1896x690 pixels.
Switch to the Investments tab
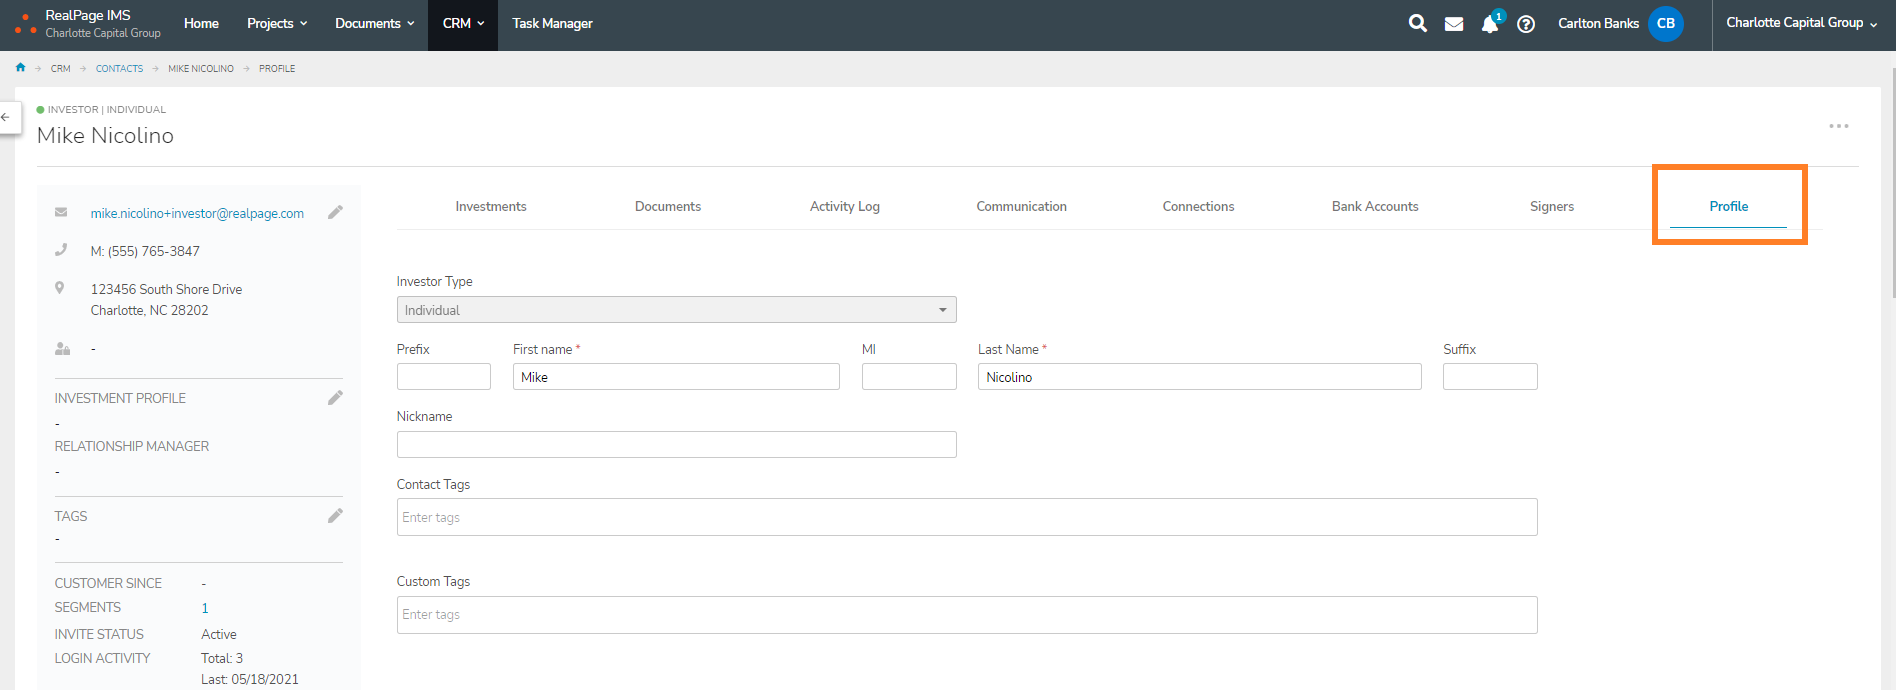point(491,207)
